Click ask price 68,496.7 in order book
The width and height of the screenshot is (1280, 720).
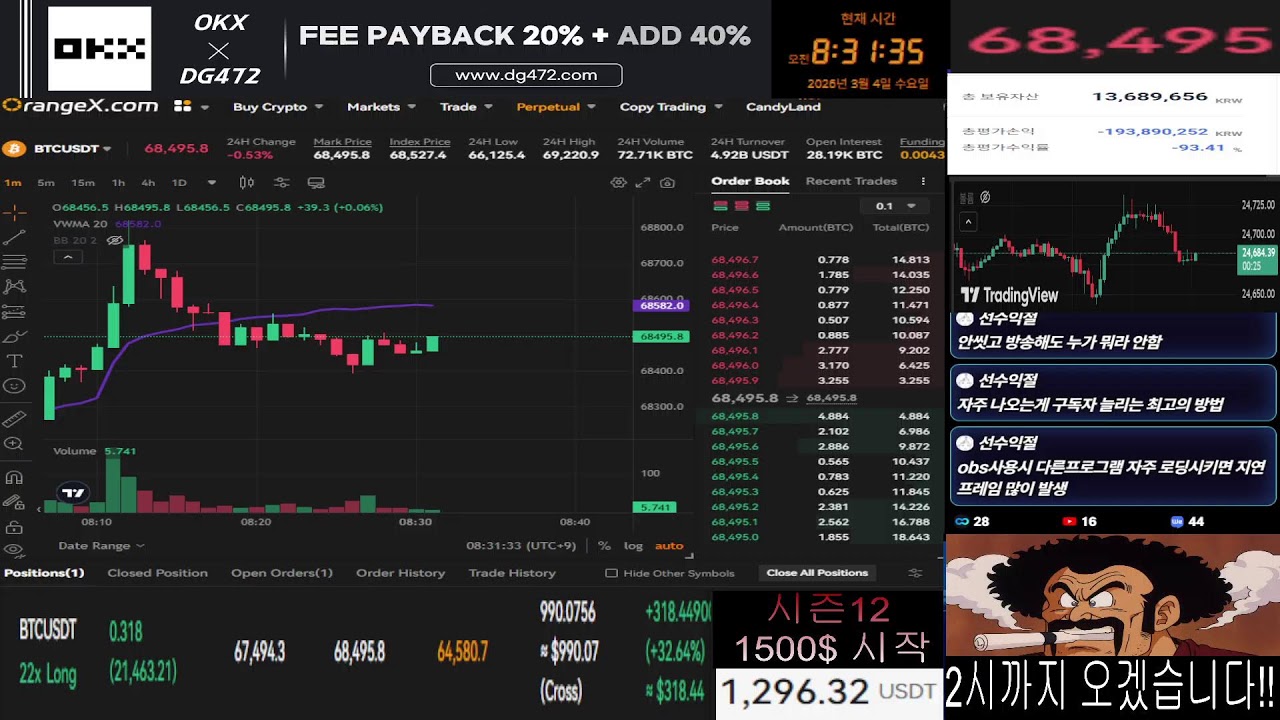[x=735, y=259]
